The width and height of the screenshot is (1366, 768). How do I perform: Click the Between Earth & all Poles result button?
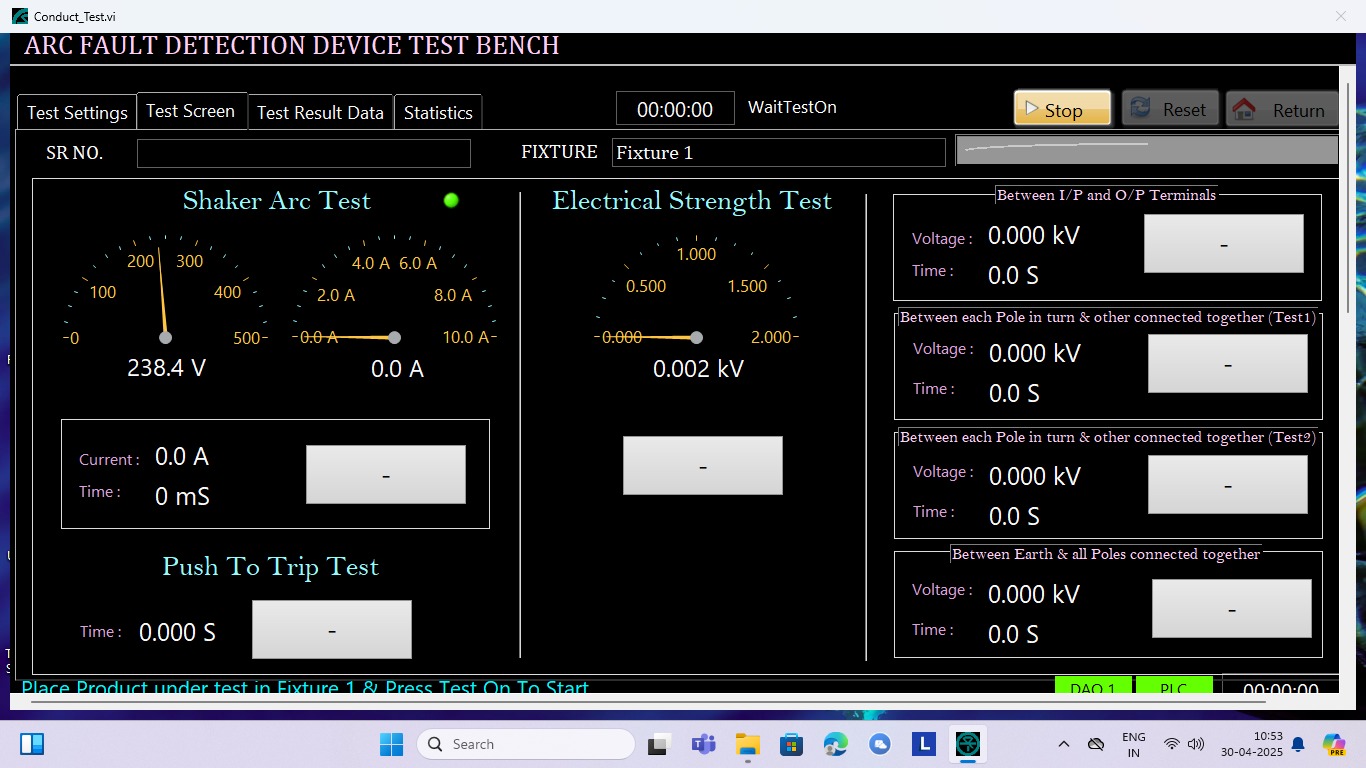[1231, 608]
